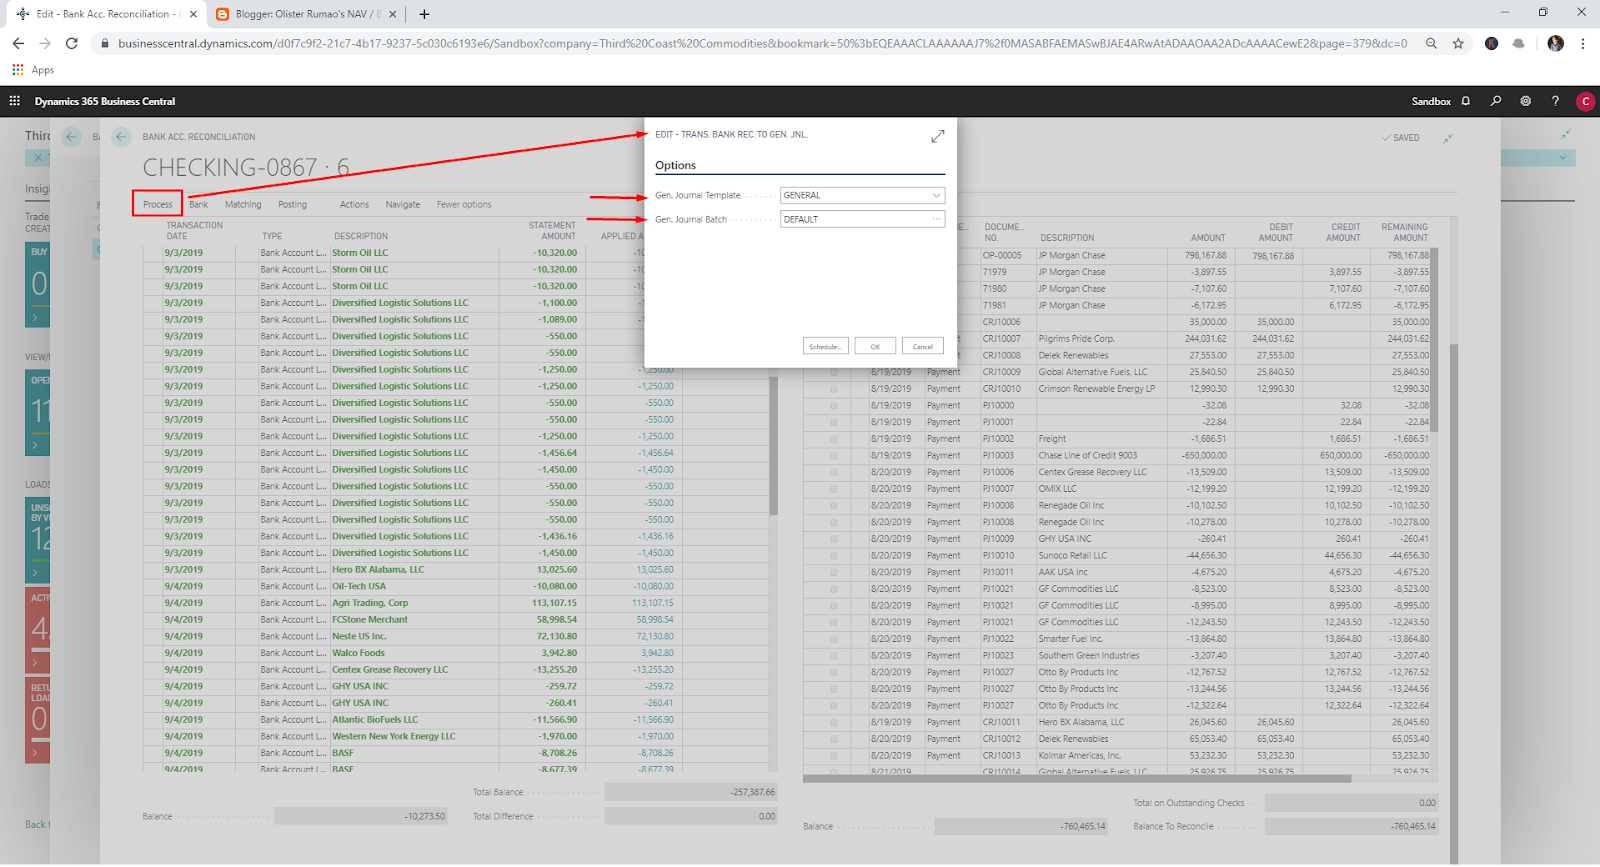Open the Dynamics 365 app launcher waffle icon

click(x=14, y=101)
